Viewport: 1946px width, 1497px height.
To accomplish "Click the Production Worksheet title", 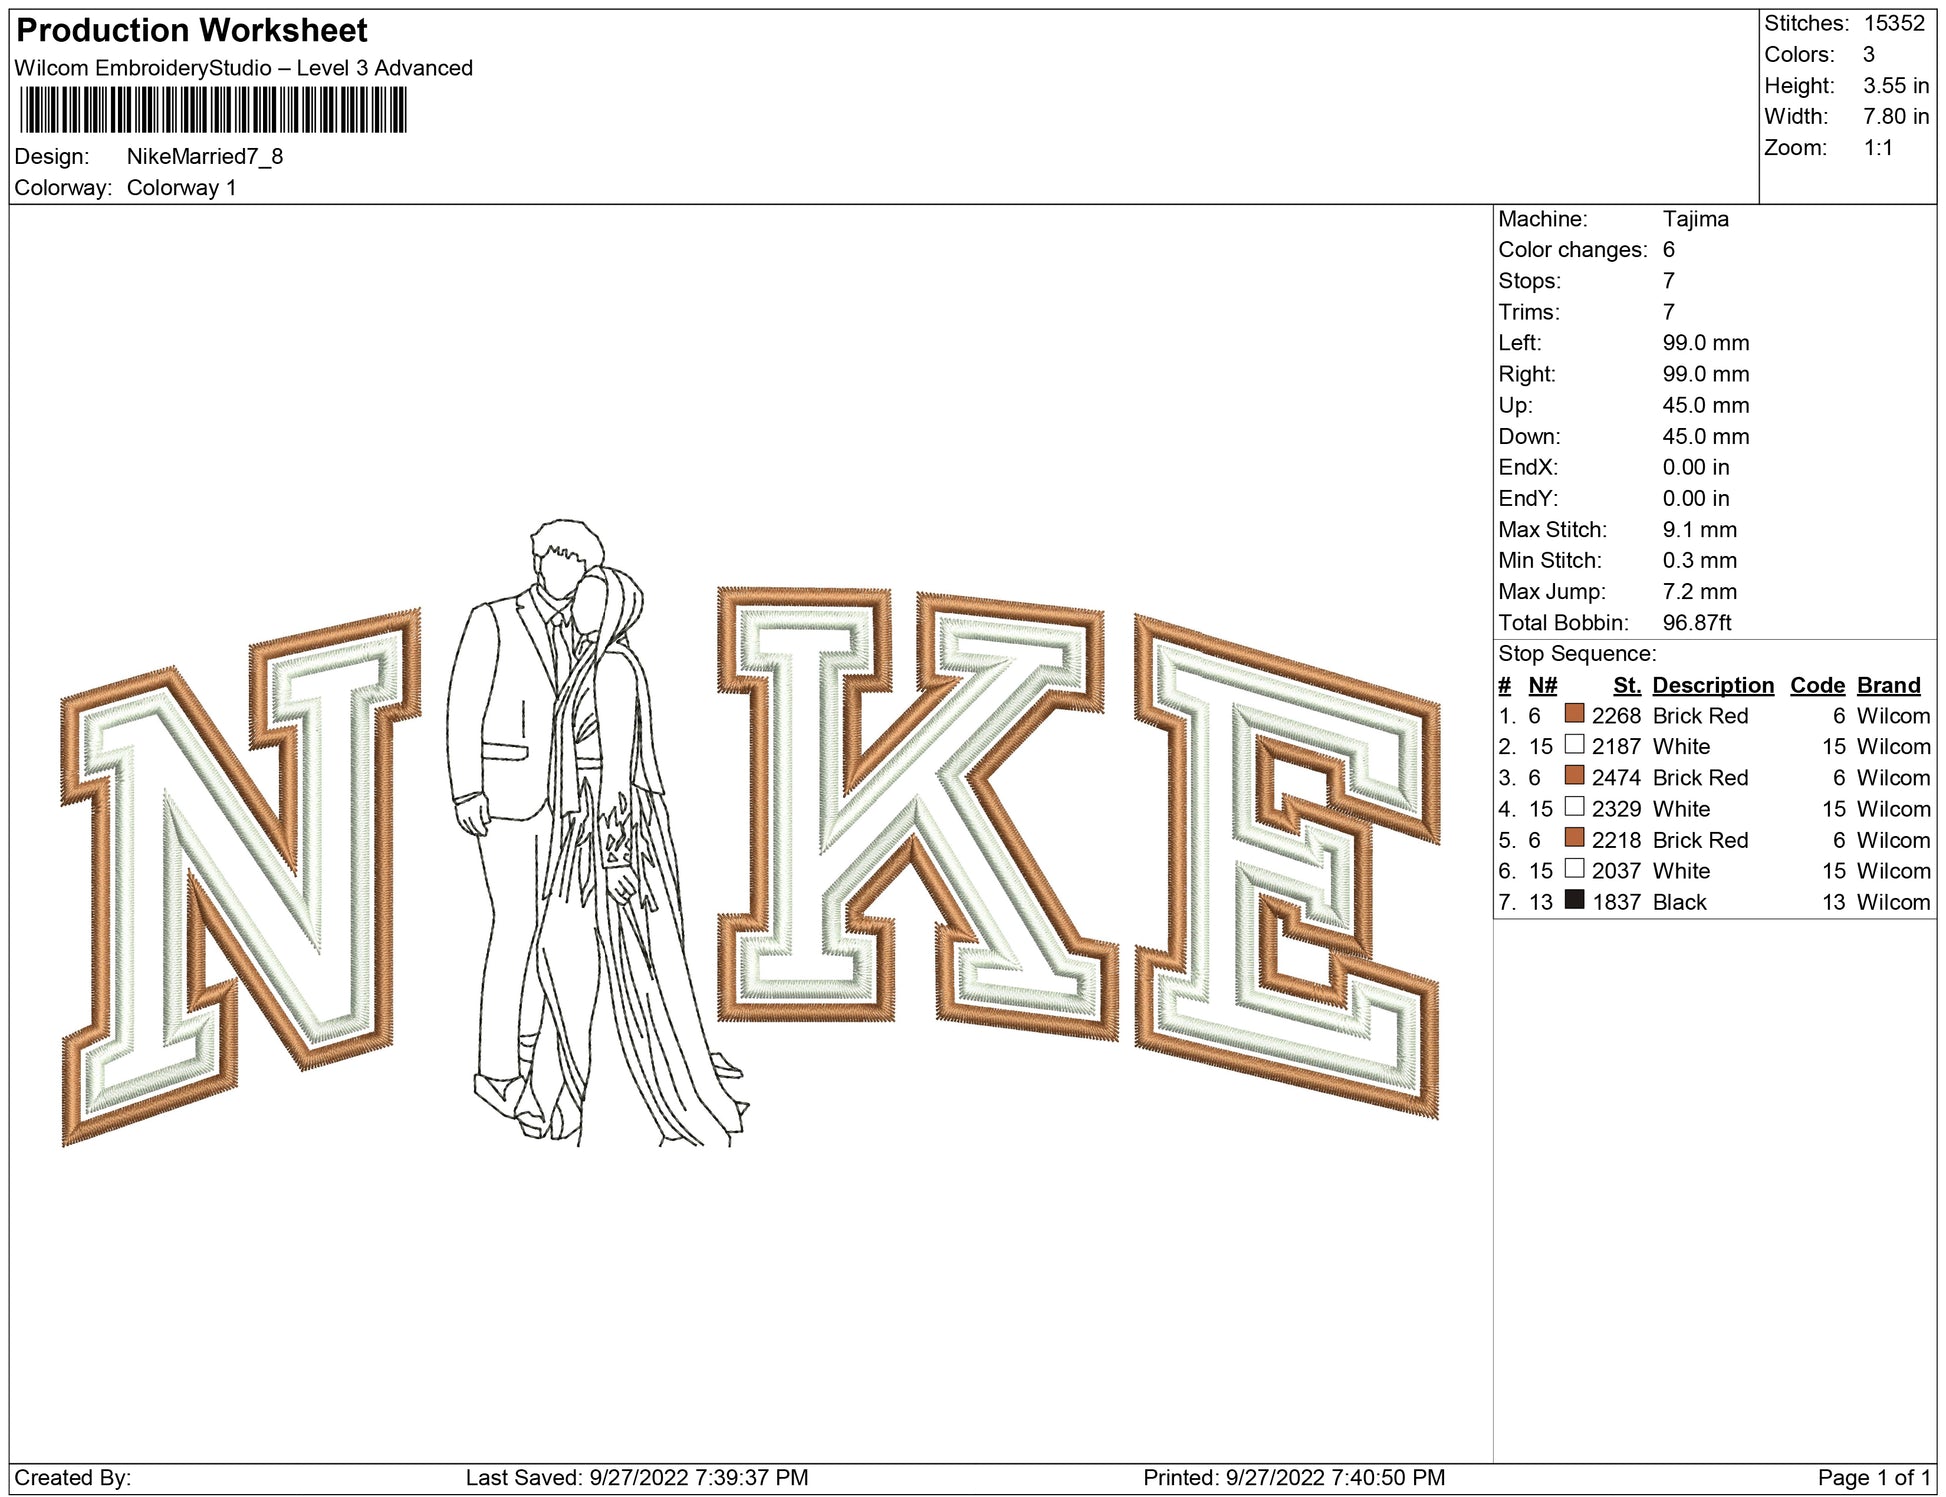I will [192, 30].
